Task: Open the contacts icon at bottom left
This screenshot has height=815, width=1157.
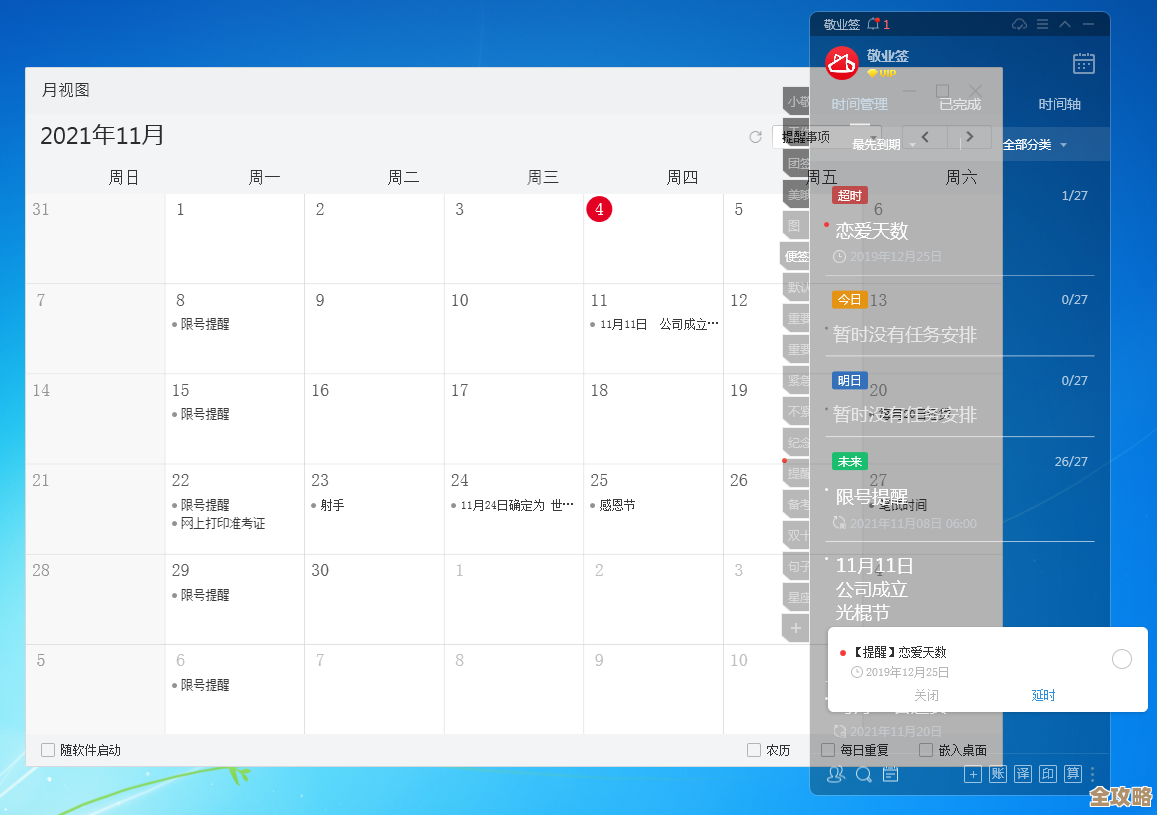Action: pos(836,774)
